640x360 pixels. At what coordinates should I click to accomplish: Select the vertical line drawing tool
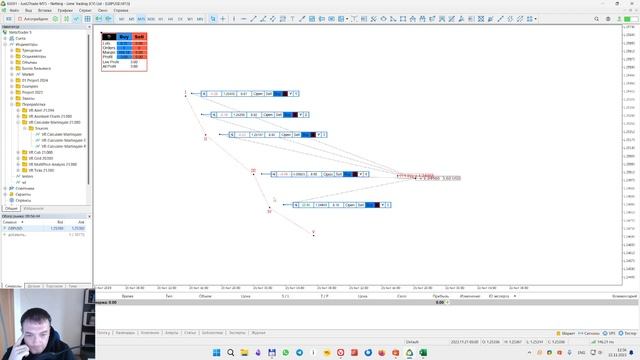pyautogui.click(x=234, y=19)
